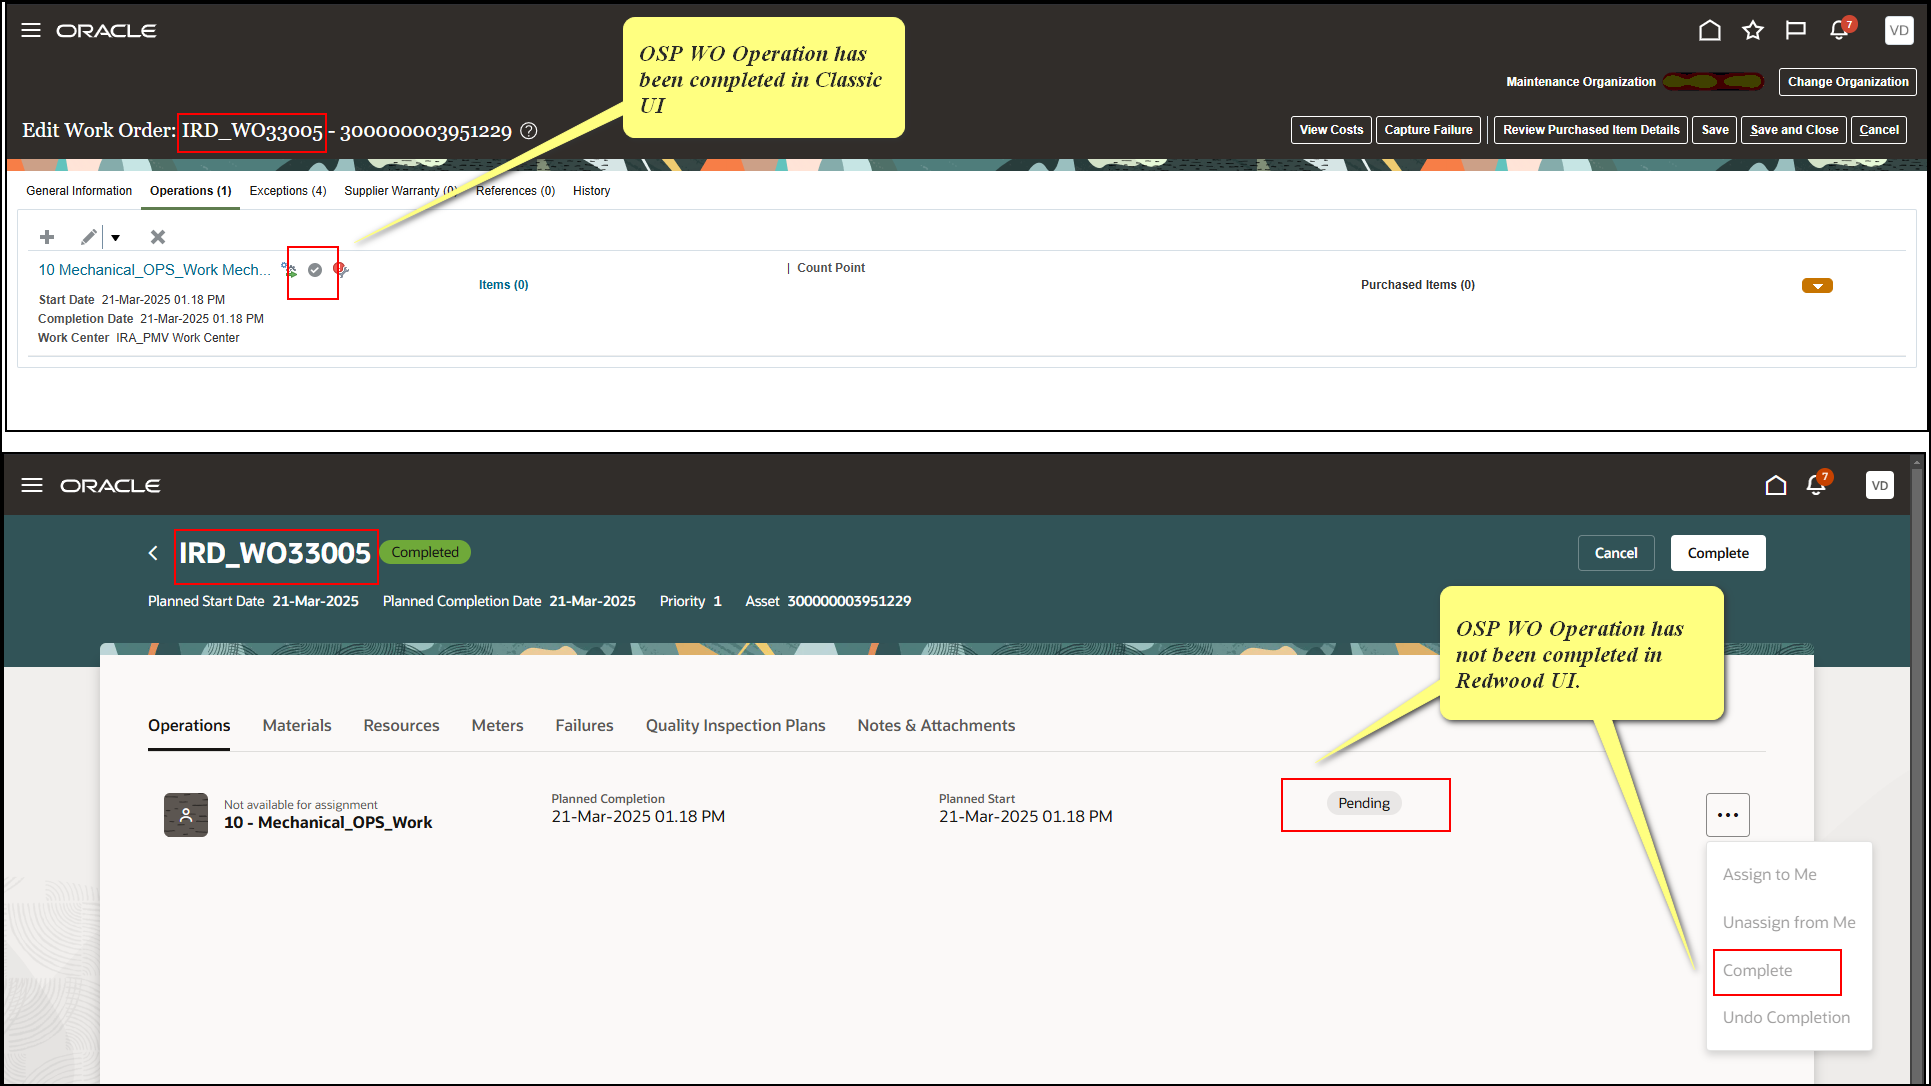This screenshot has width=1931, height=1086.
Task: Add a new operation with the plus icon
Action: (x=47, y=237)
